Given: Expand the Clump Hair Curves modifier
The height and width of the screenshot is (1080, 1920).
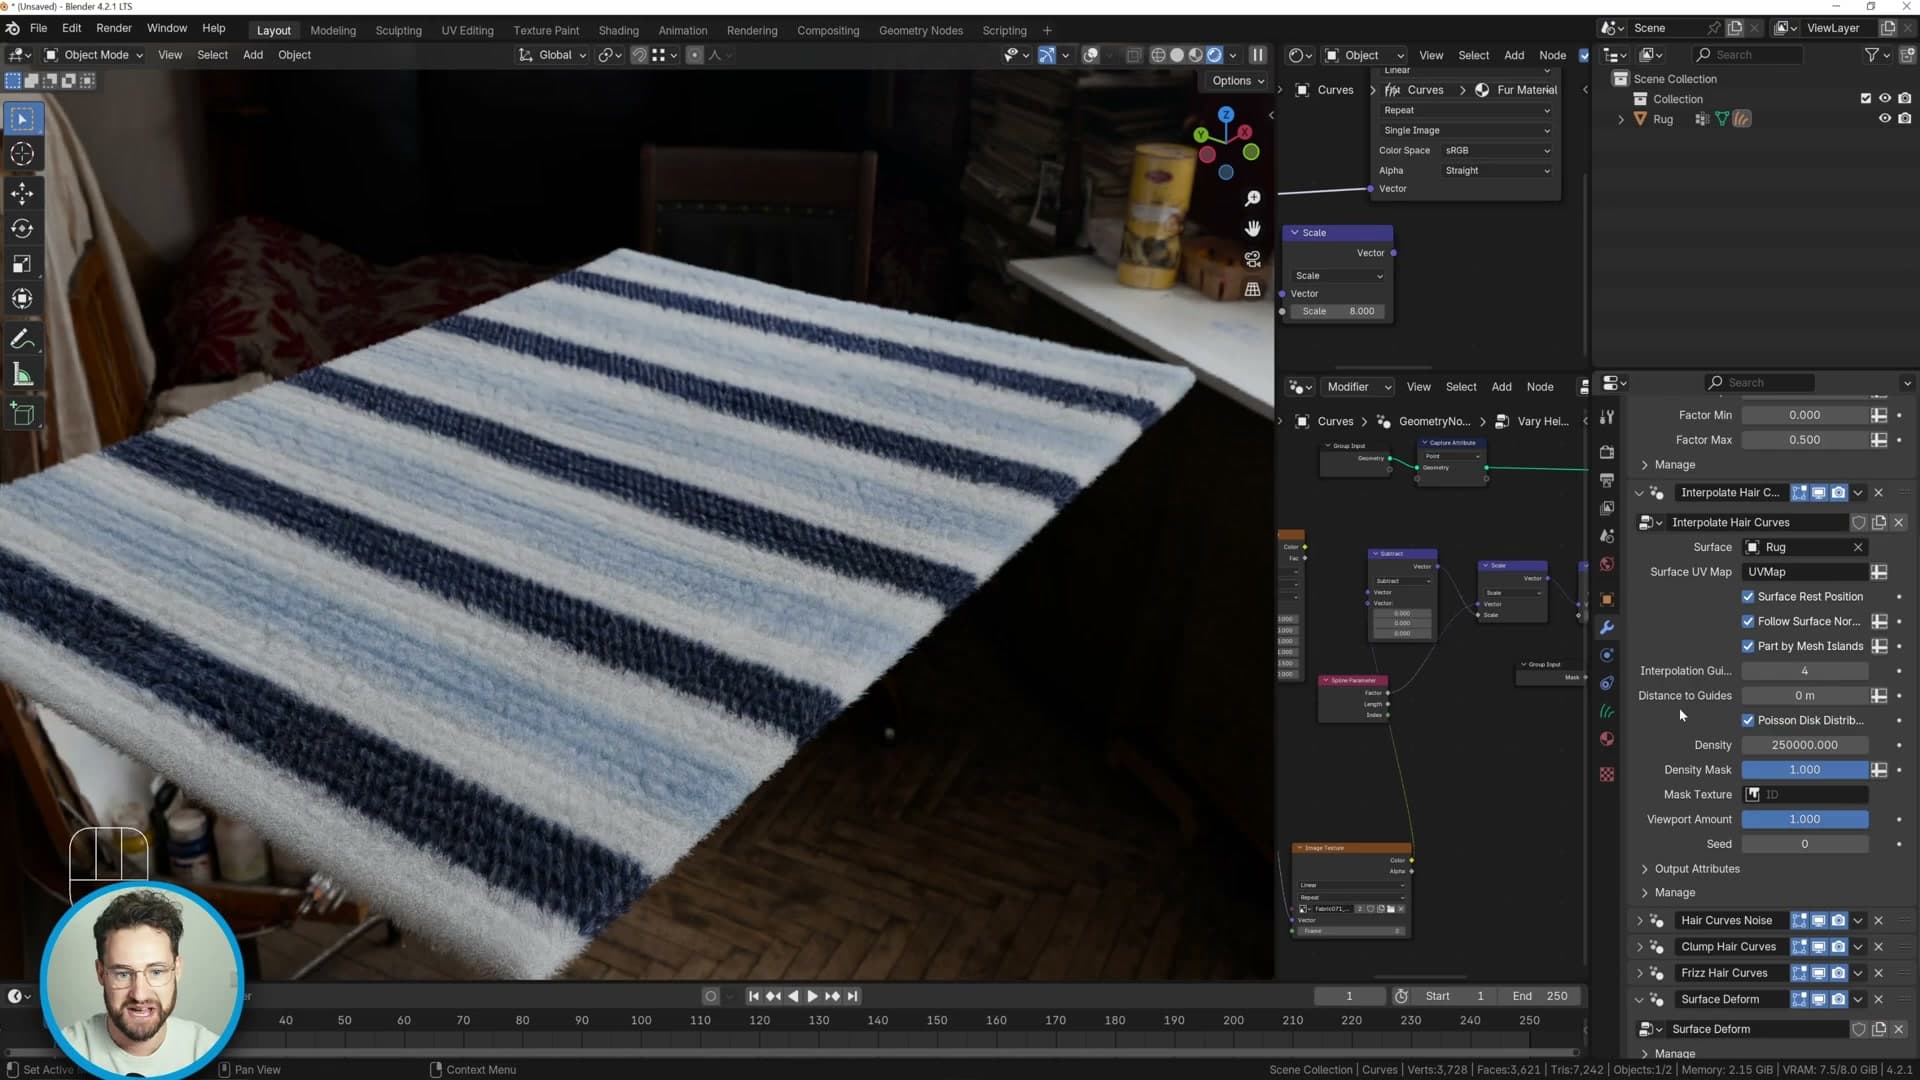Looking at the screenshot, I should point(1639,947).
